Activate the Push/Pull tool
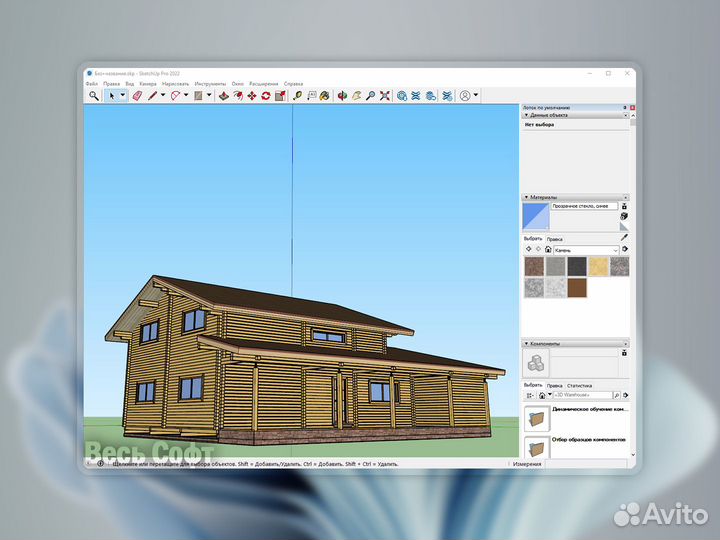Image resolution: width=720 pixels, height=540 pixels. tap(224, 96)
